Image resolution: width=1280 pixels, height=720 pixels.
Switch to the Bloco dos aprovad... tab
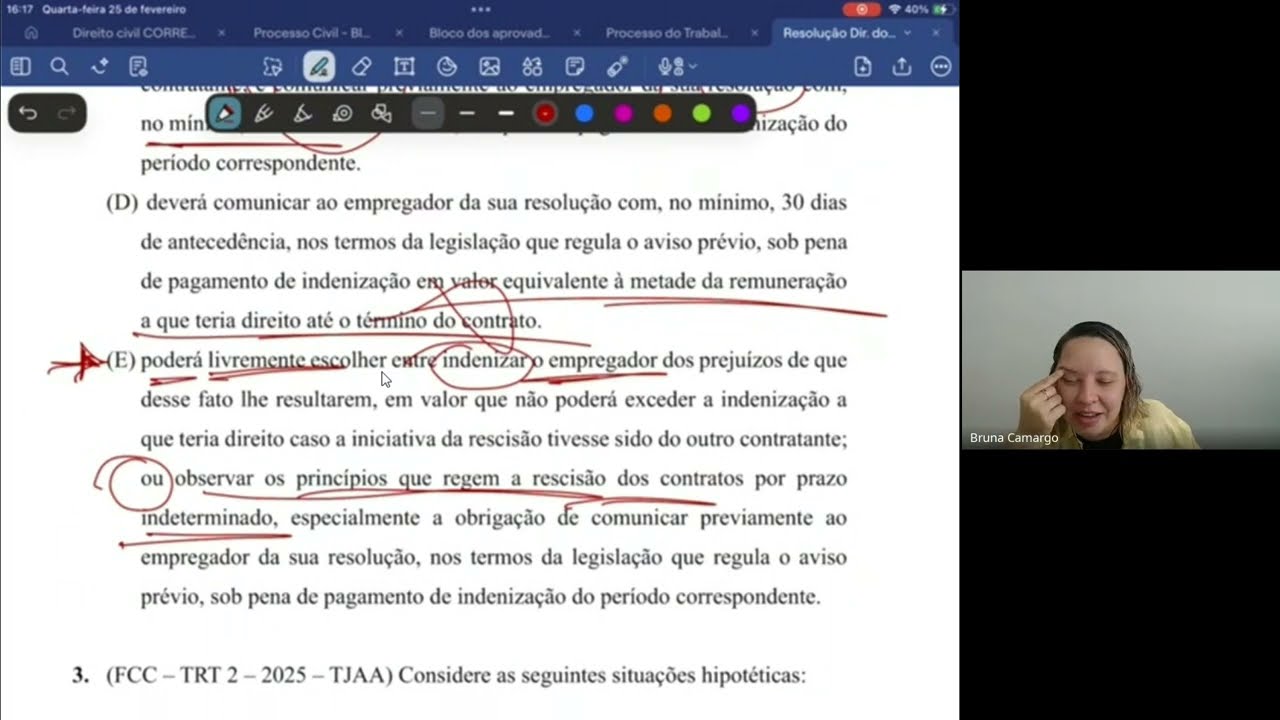click(489, 33)
